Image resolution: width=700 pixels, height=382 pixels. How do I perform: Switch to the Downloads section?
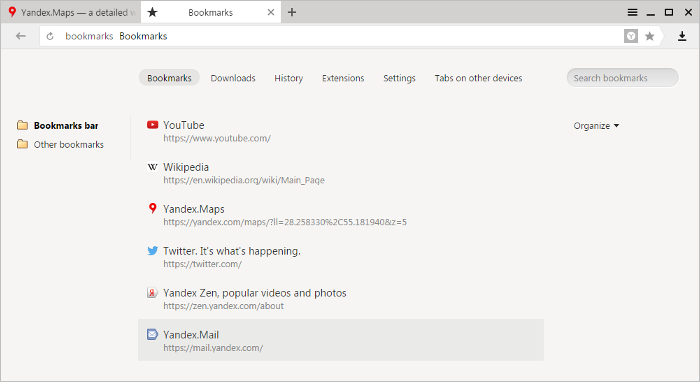(x=233, y=78)
